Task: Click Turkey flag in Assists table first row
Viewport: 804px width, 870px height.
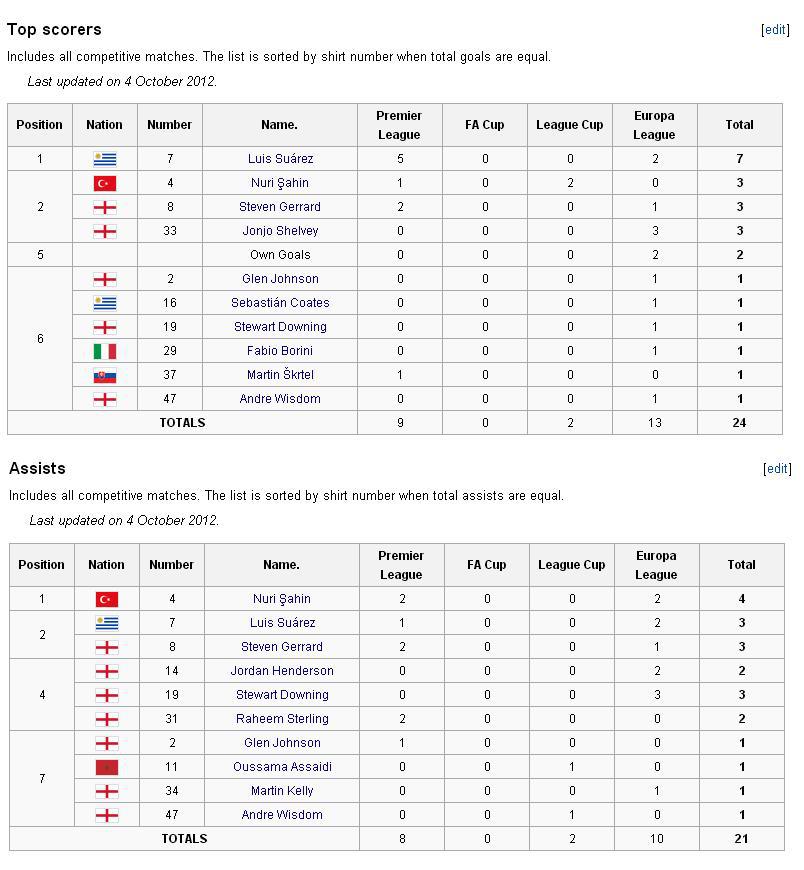Action: (107, 599)
